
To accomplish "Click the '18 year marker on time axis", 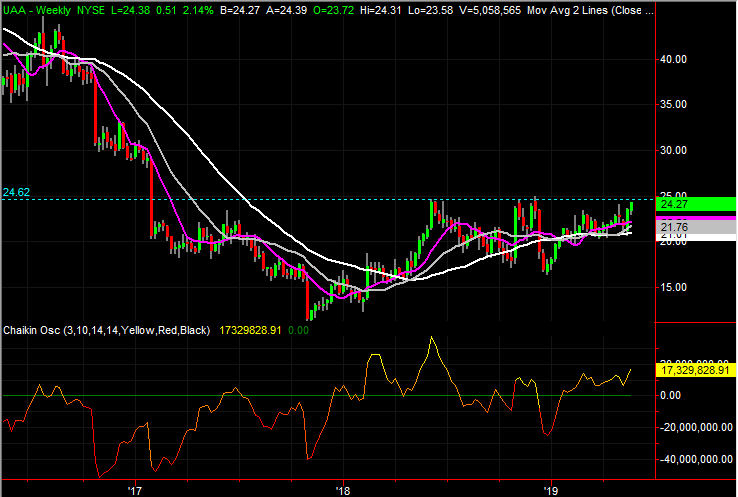I will (x=342, y=489).
